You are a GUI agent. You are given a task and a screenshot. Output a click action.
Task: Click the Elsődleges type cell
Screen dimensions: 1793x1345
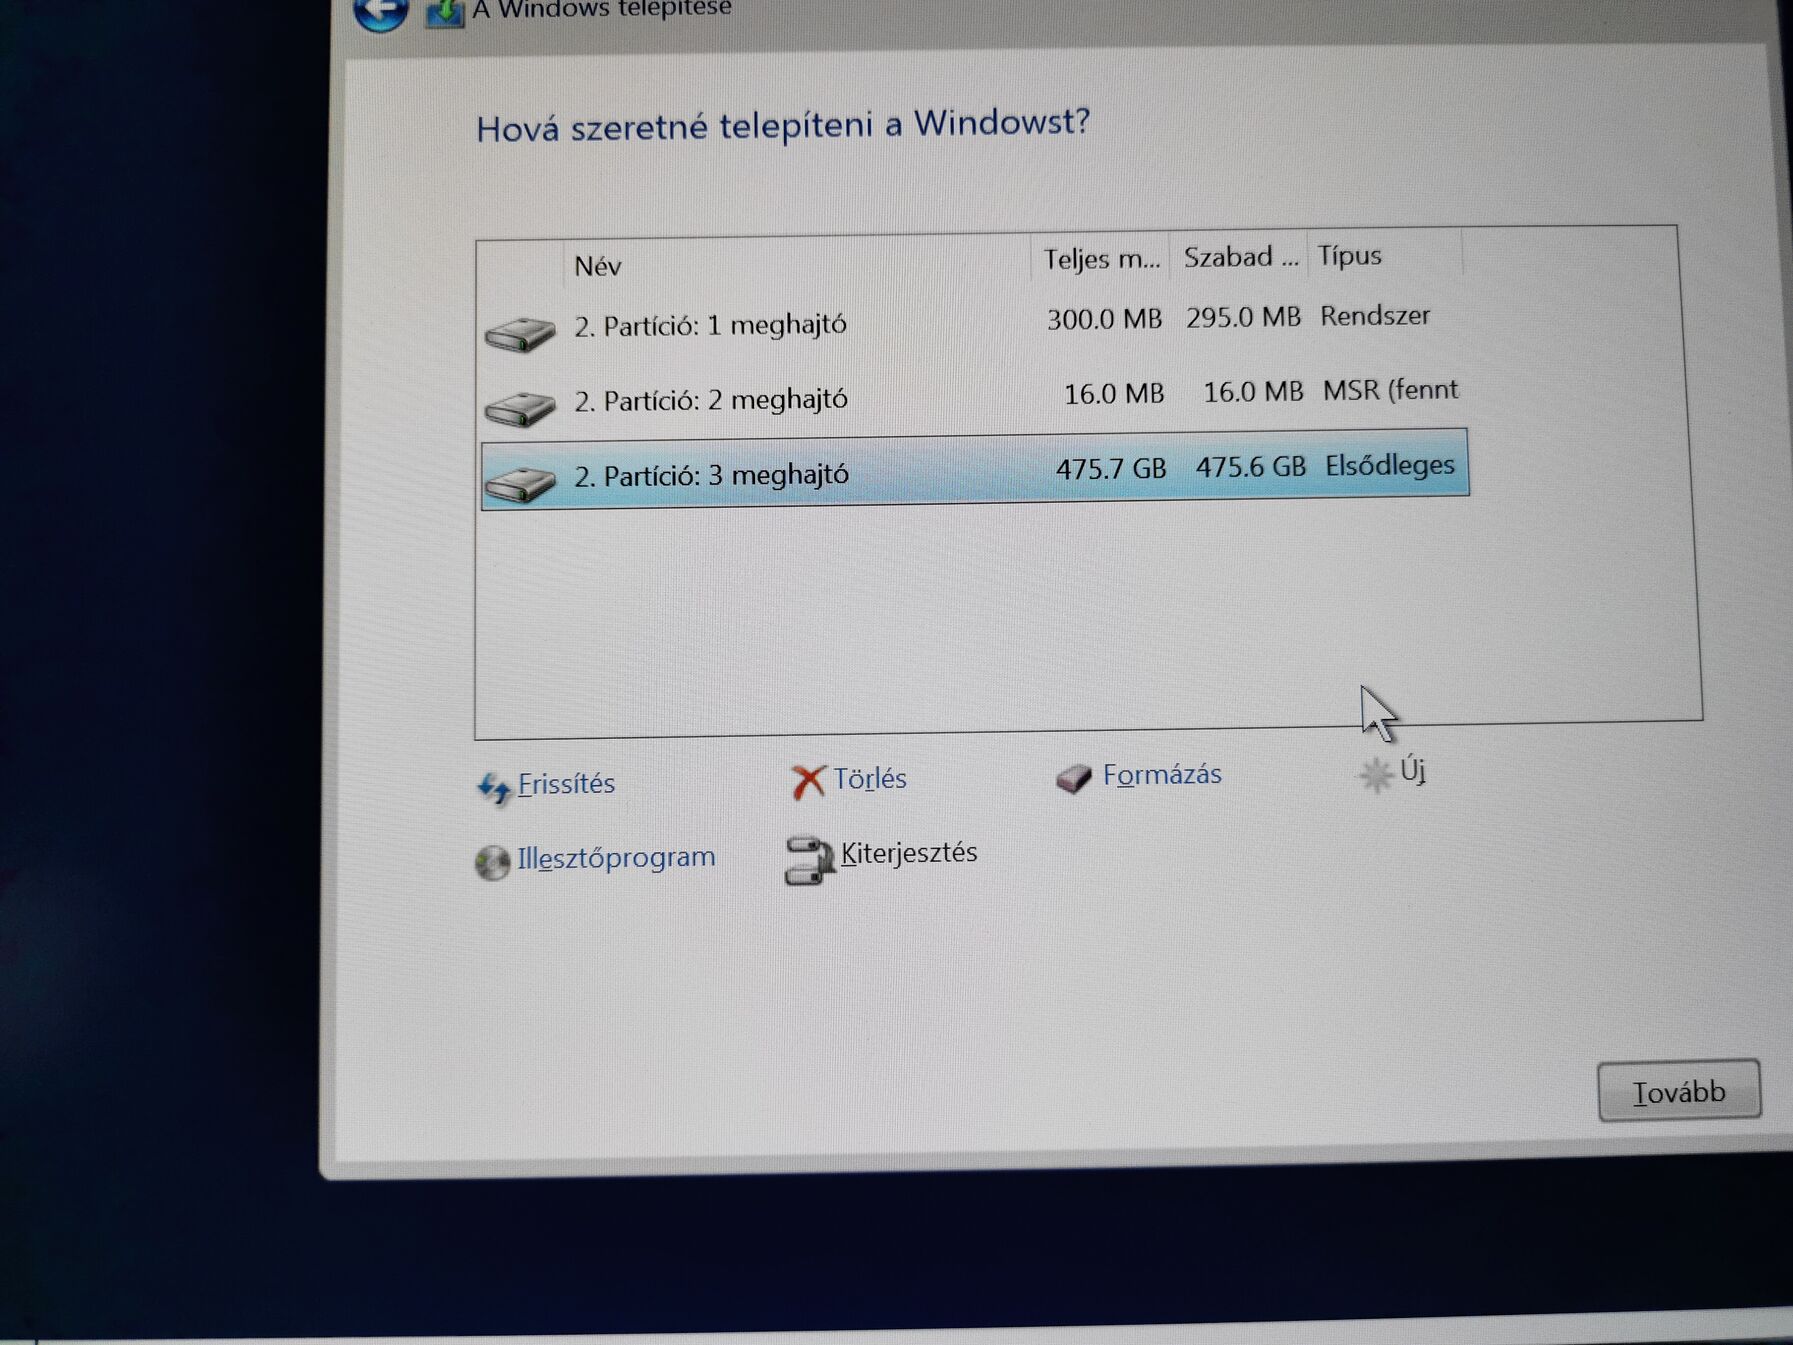click(1390, 465)
